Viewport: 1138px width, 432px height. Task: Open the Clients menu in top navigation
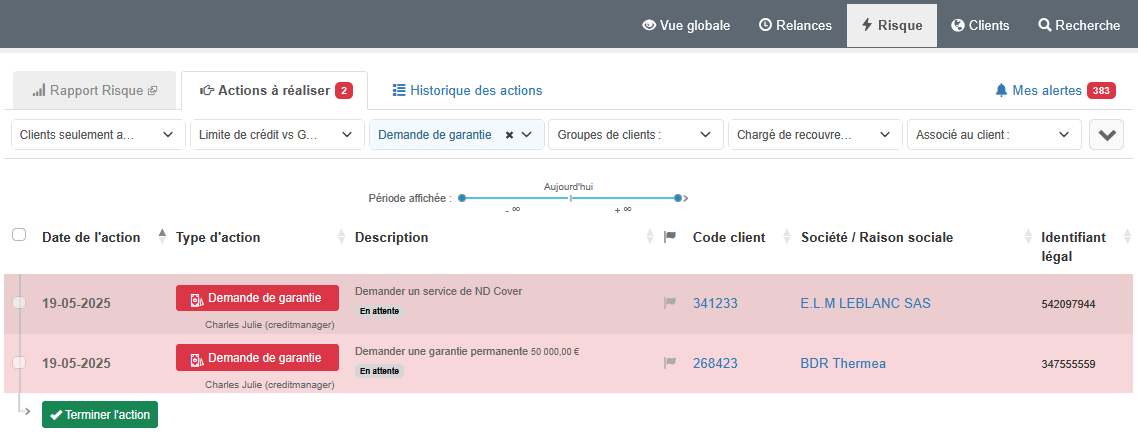tap(979, 25)
